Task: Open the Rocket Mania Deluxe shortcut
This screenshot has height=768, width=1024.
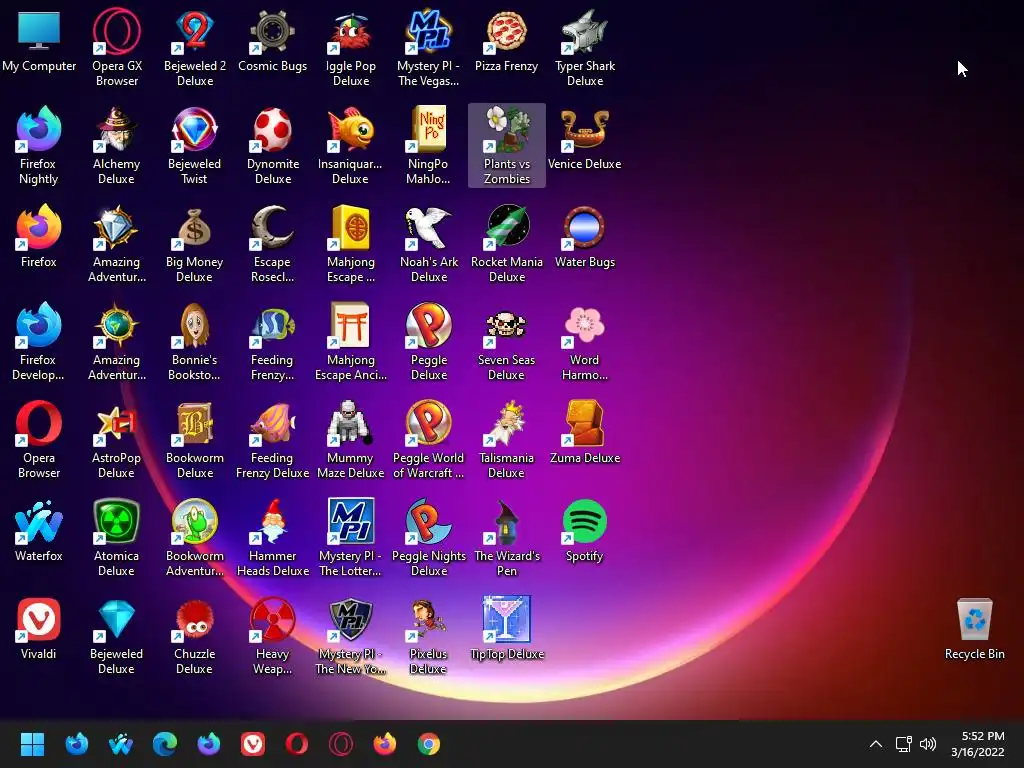Action: 507,243
